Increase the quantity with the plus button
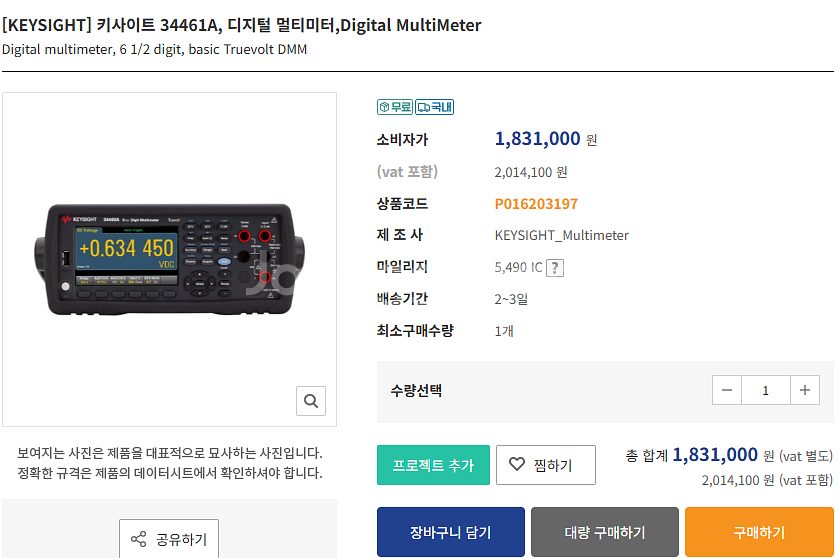Image resolution: width=839 pixels, height=558 pixels. [805, 390]
